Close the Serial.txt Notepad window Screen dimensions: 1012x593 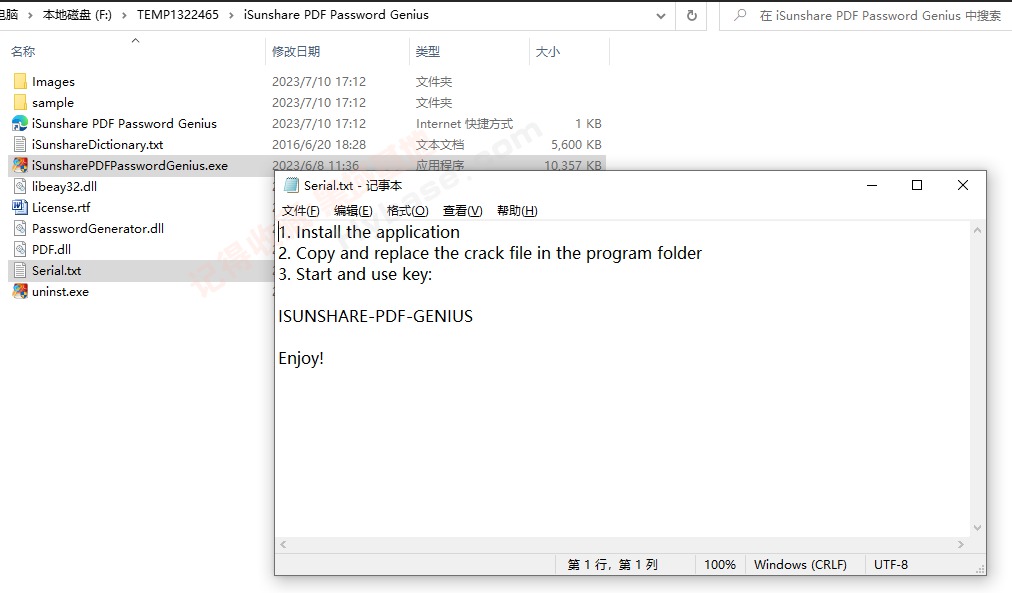tap(962, 185)
